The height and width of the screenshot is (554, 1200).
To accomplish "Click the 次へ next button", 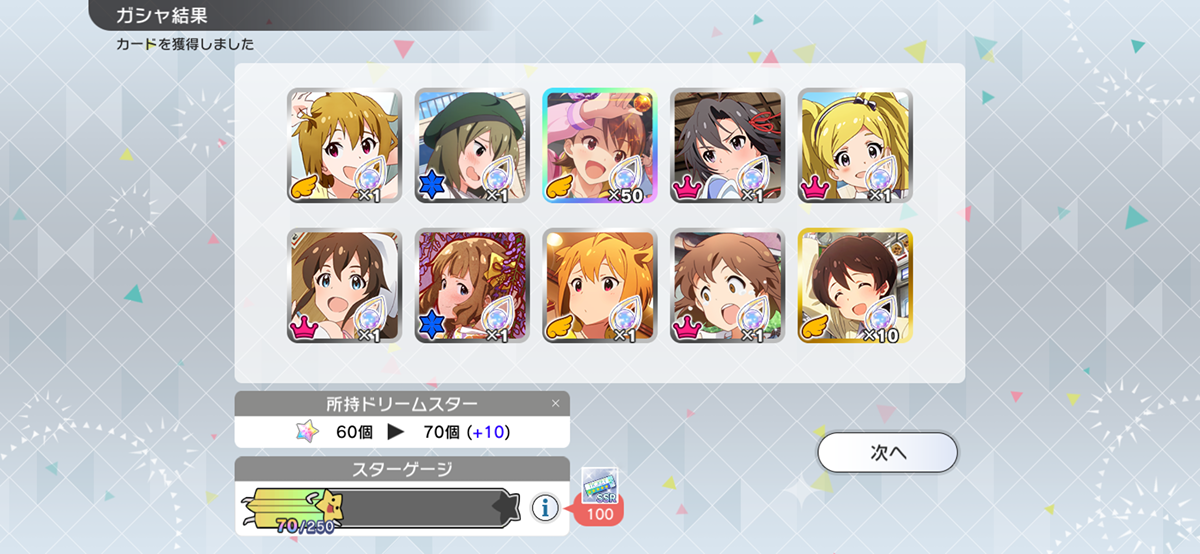I will point(888,452).
